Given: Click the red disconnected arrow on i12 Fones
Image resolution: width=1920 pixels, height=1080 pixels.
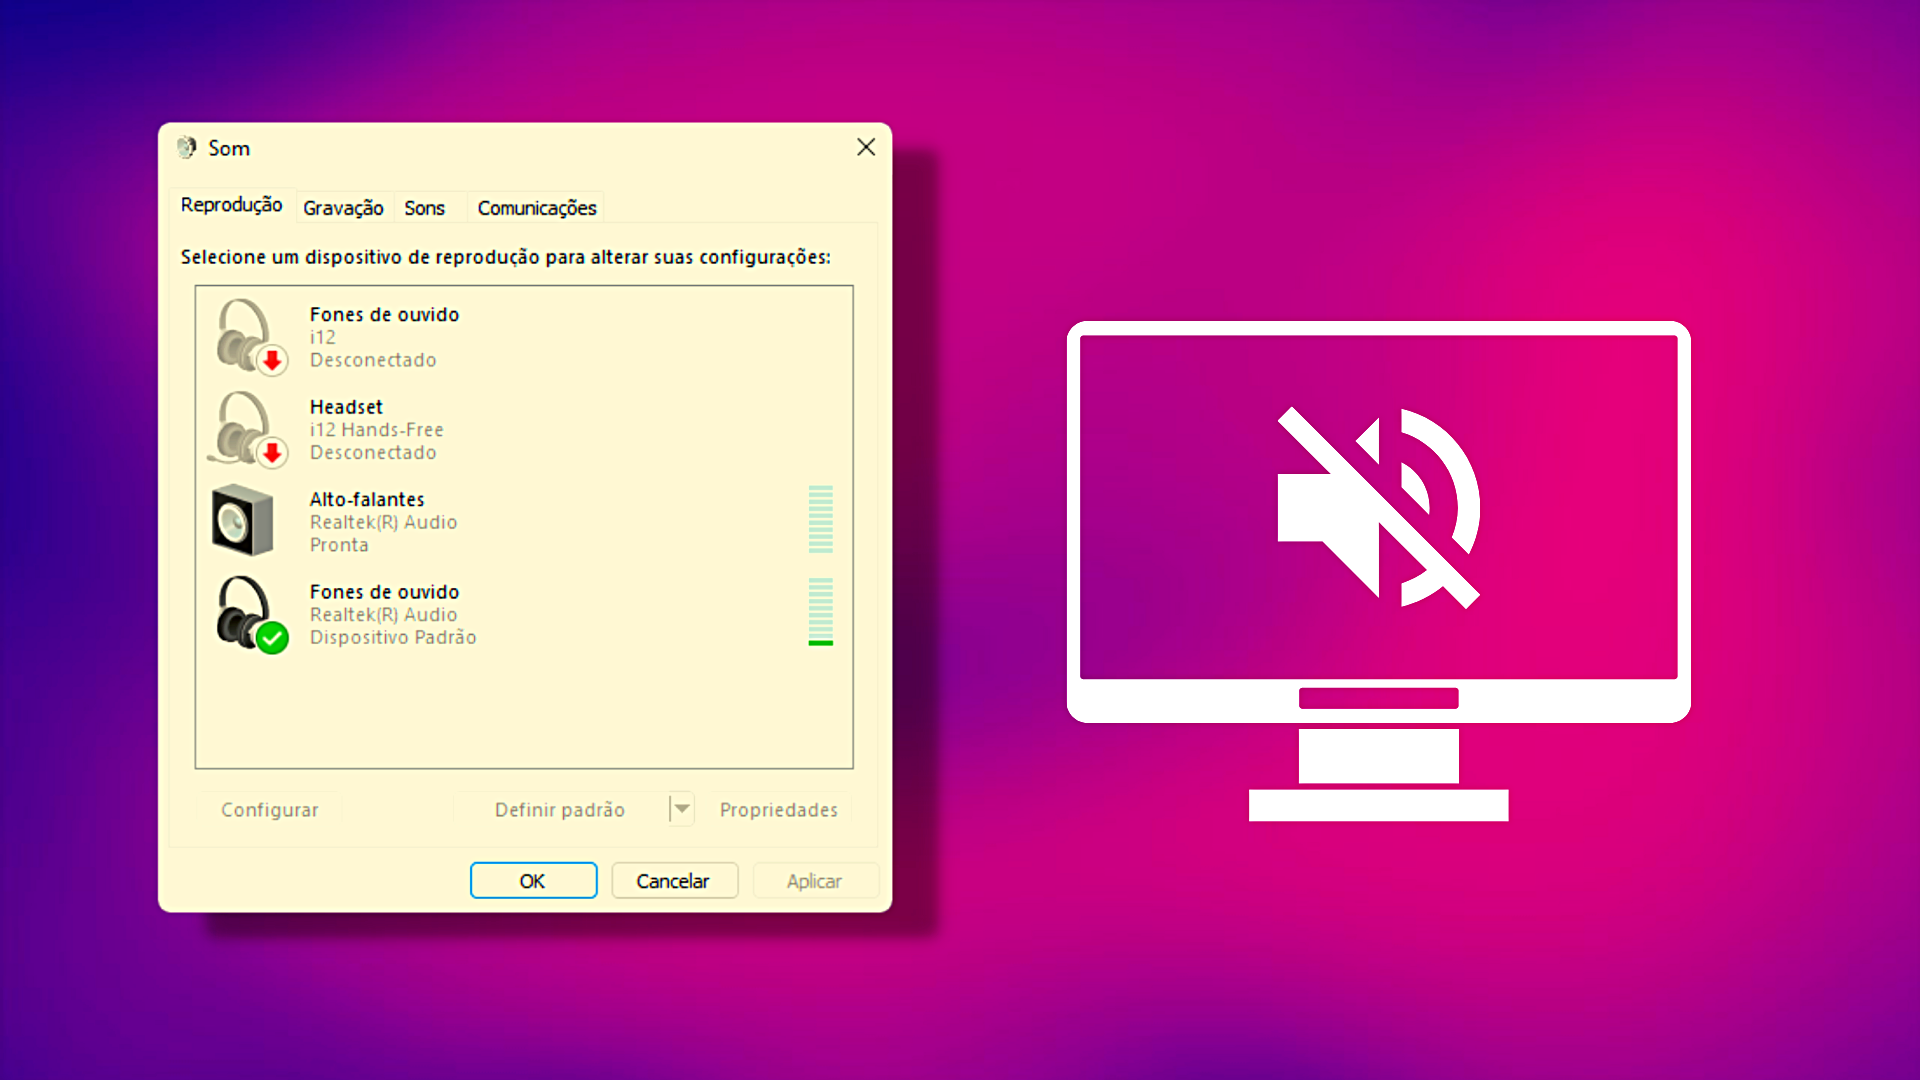Looking at the screenshot, I should pos(269,359).
